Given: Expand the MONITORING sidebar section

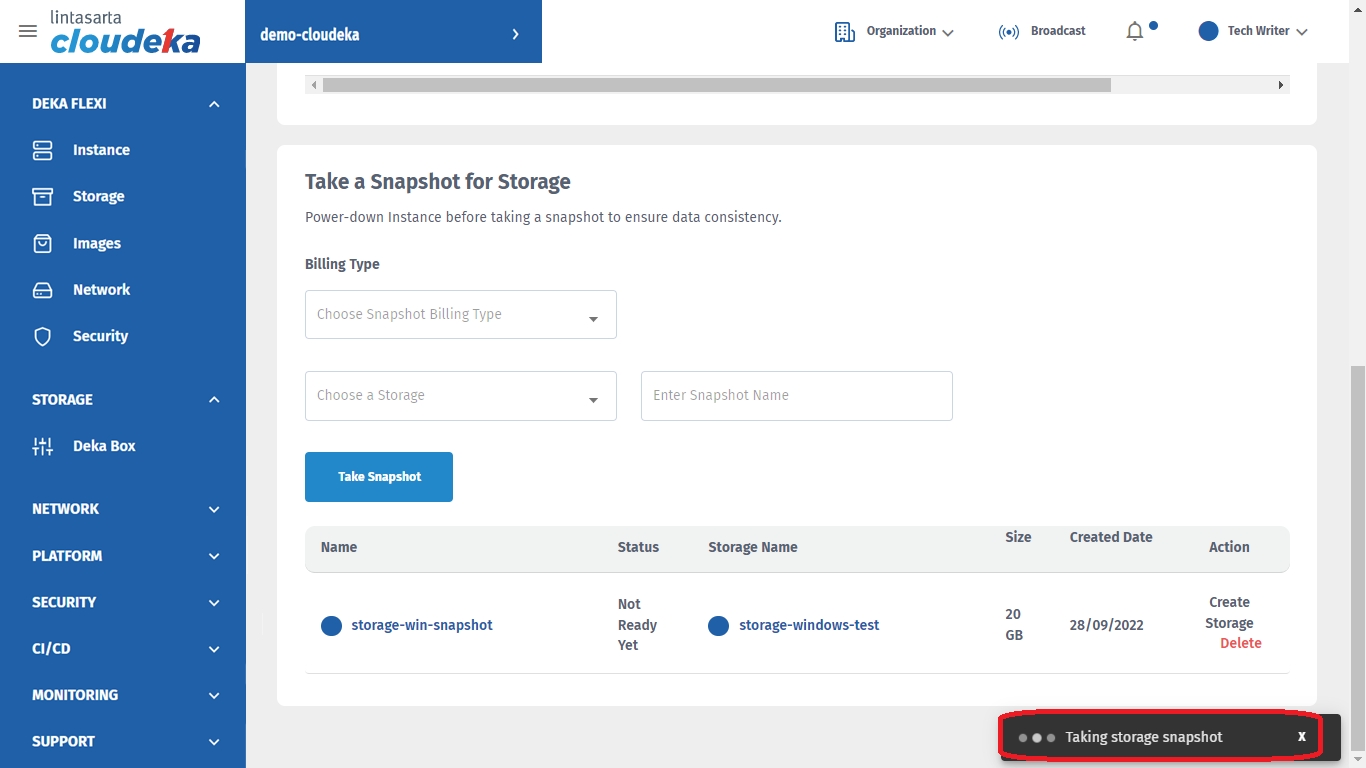Looking at the screenshot, I should coord(214,695).
